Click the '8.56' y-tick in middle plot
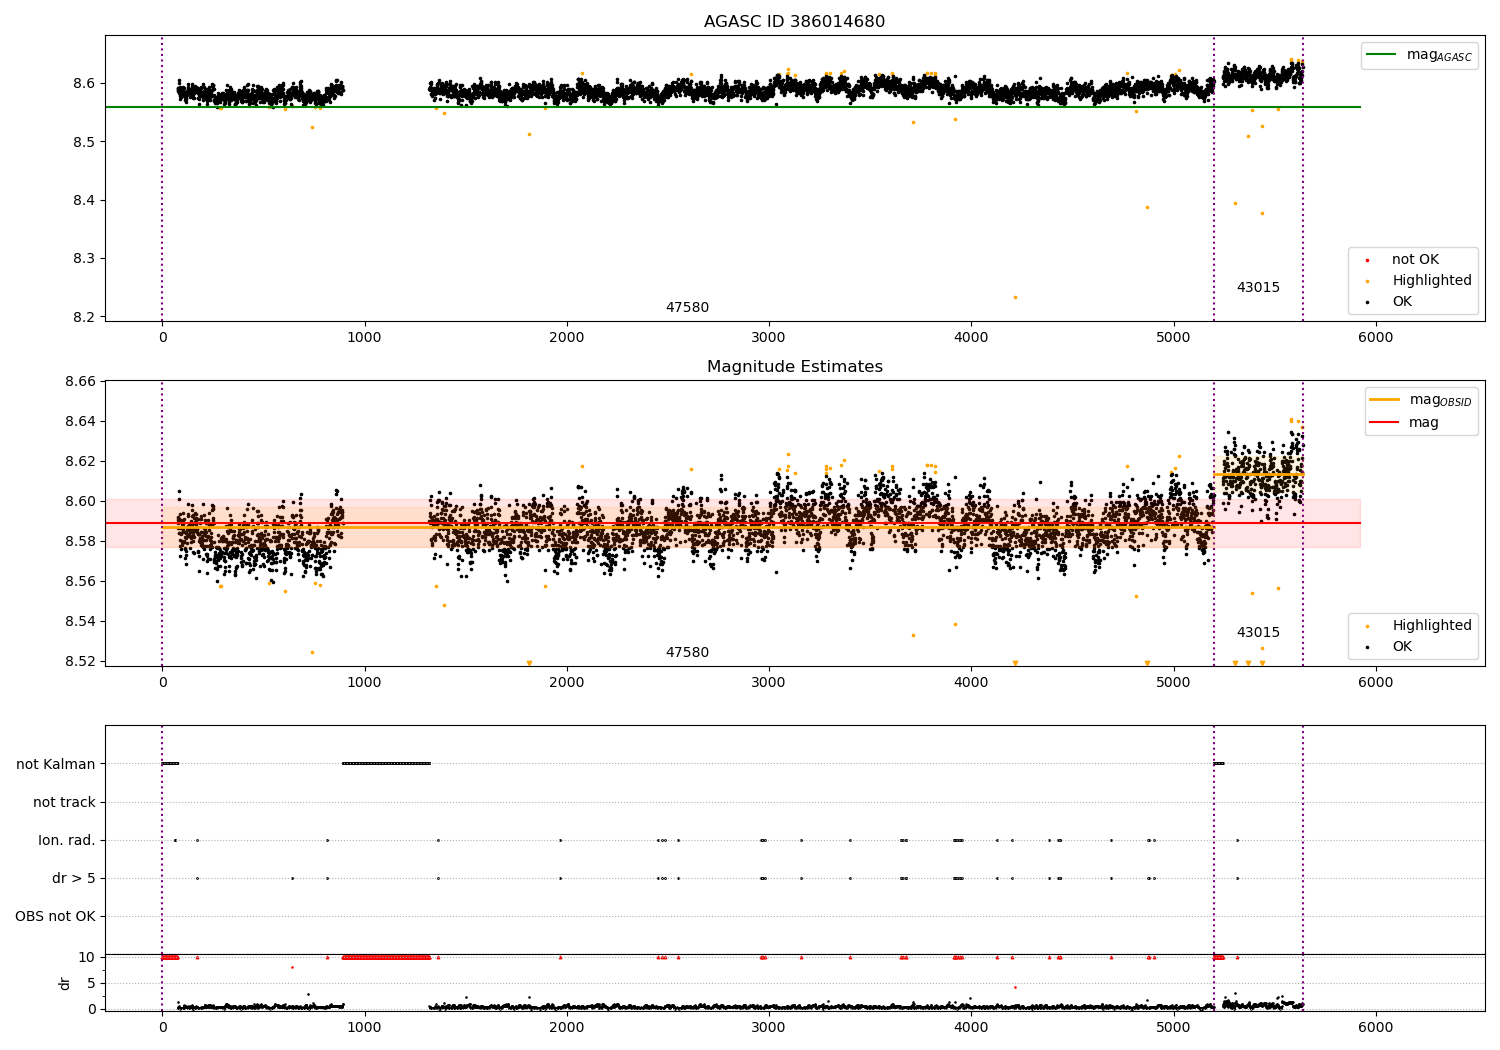Screen dimensions: 1500x1050 80,582
